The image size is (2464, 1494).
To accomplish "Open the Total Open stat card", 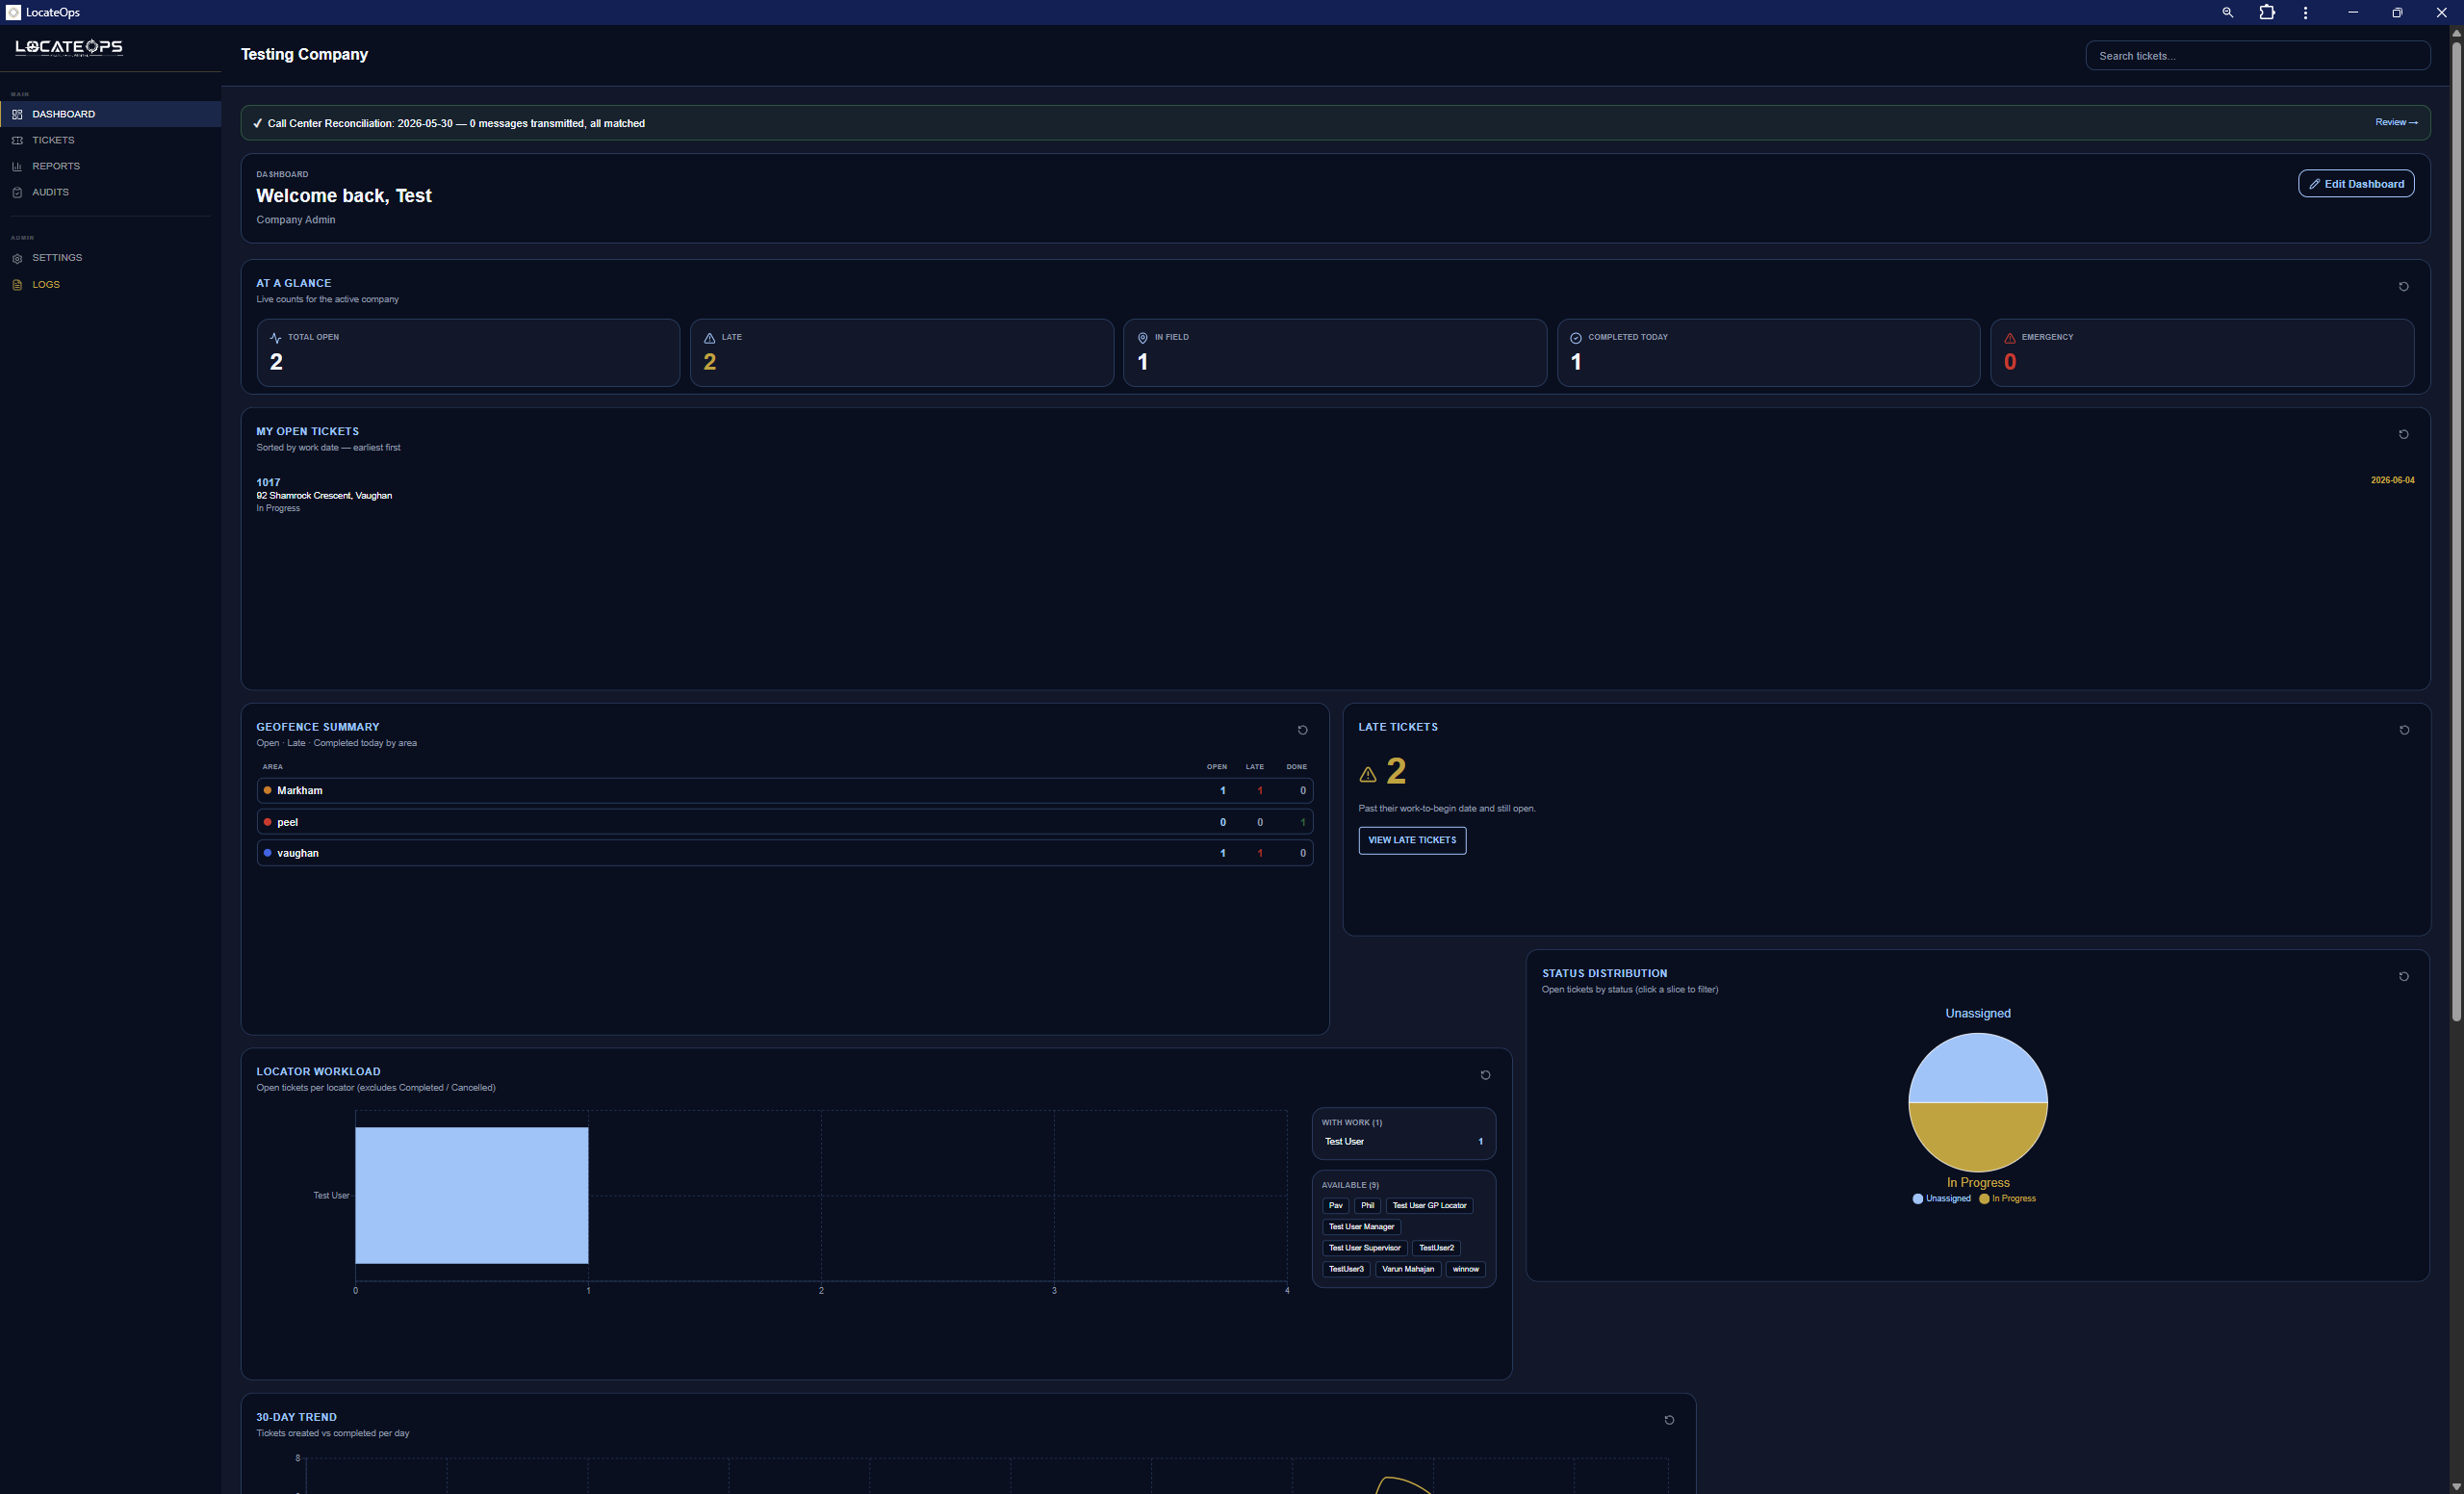I will [468, 353].
